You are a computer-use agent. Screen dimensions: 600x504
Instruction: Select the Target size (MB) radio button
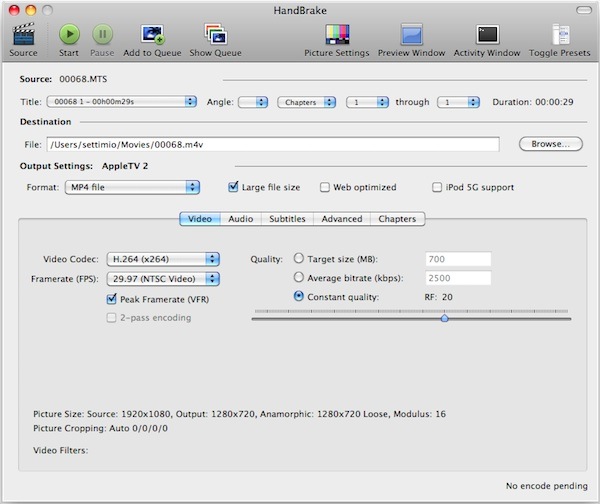[298, 258]
